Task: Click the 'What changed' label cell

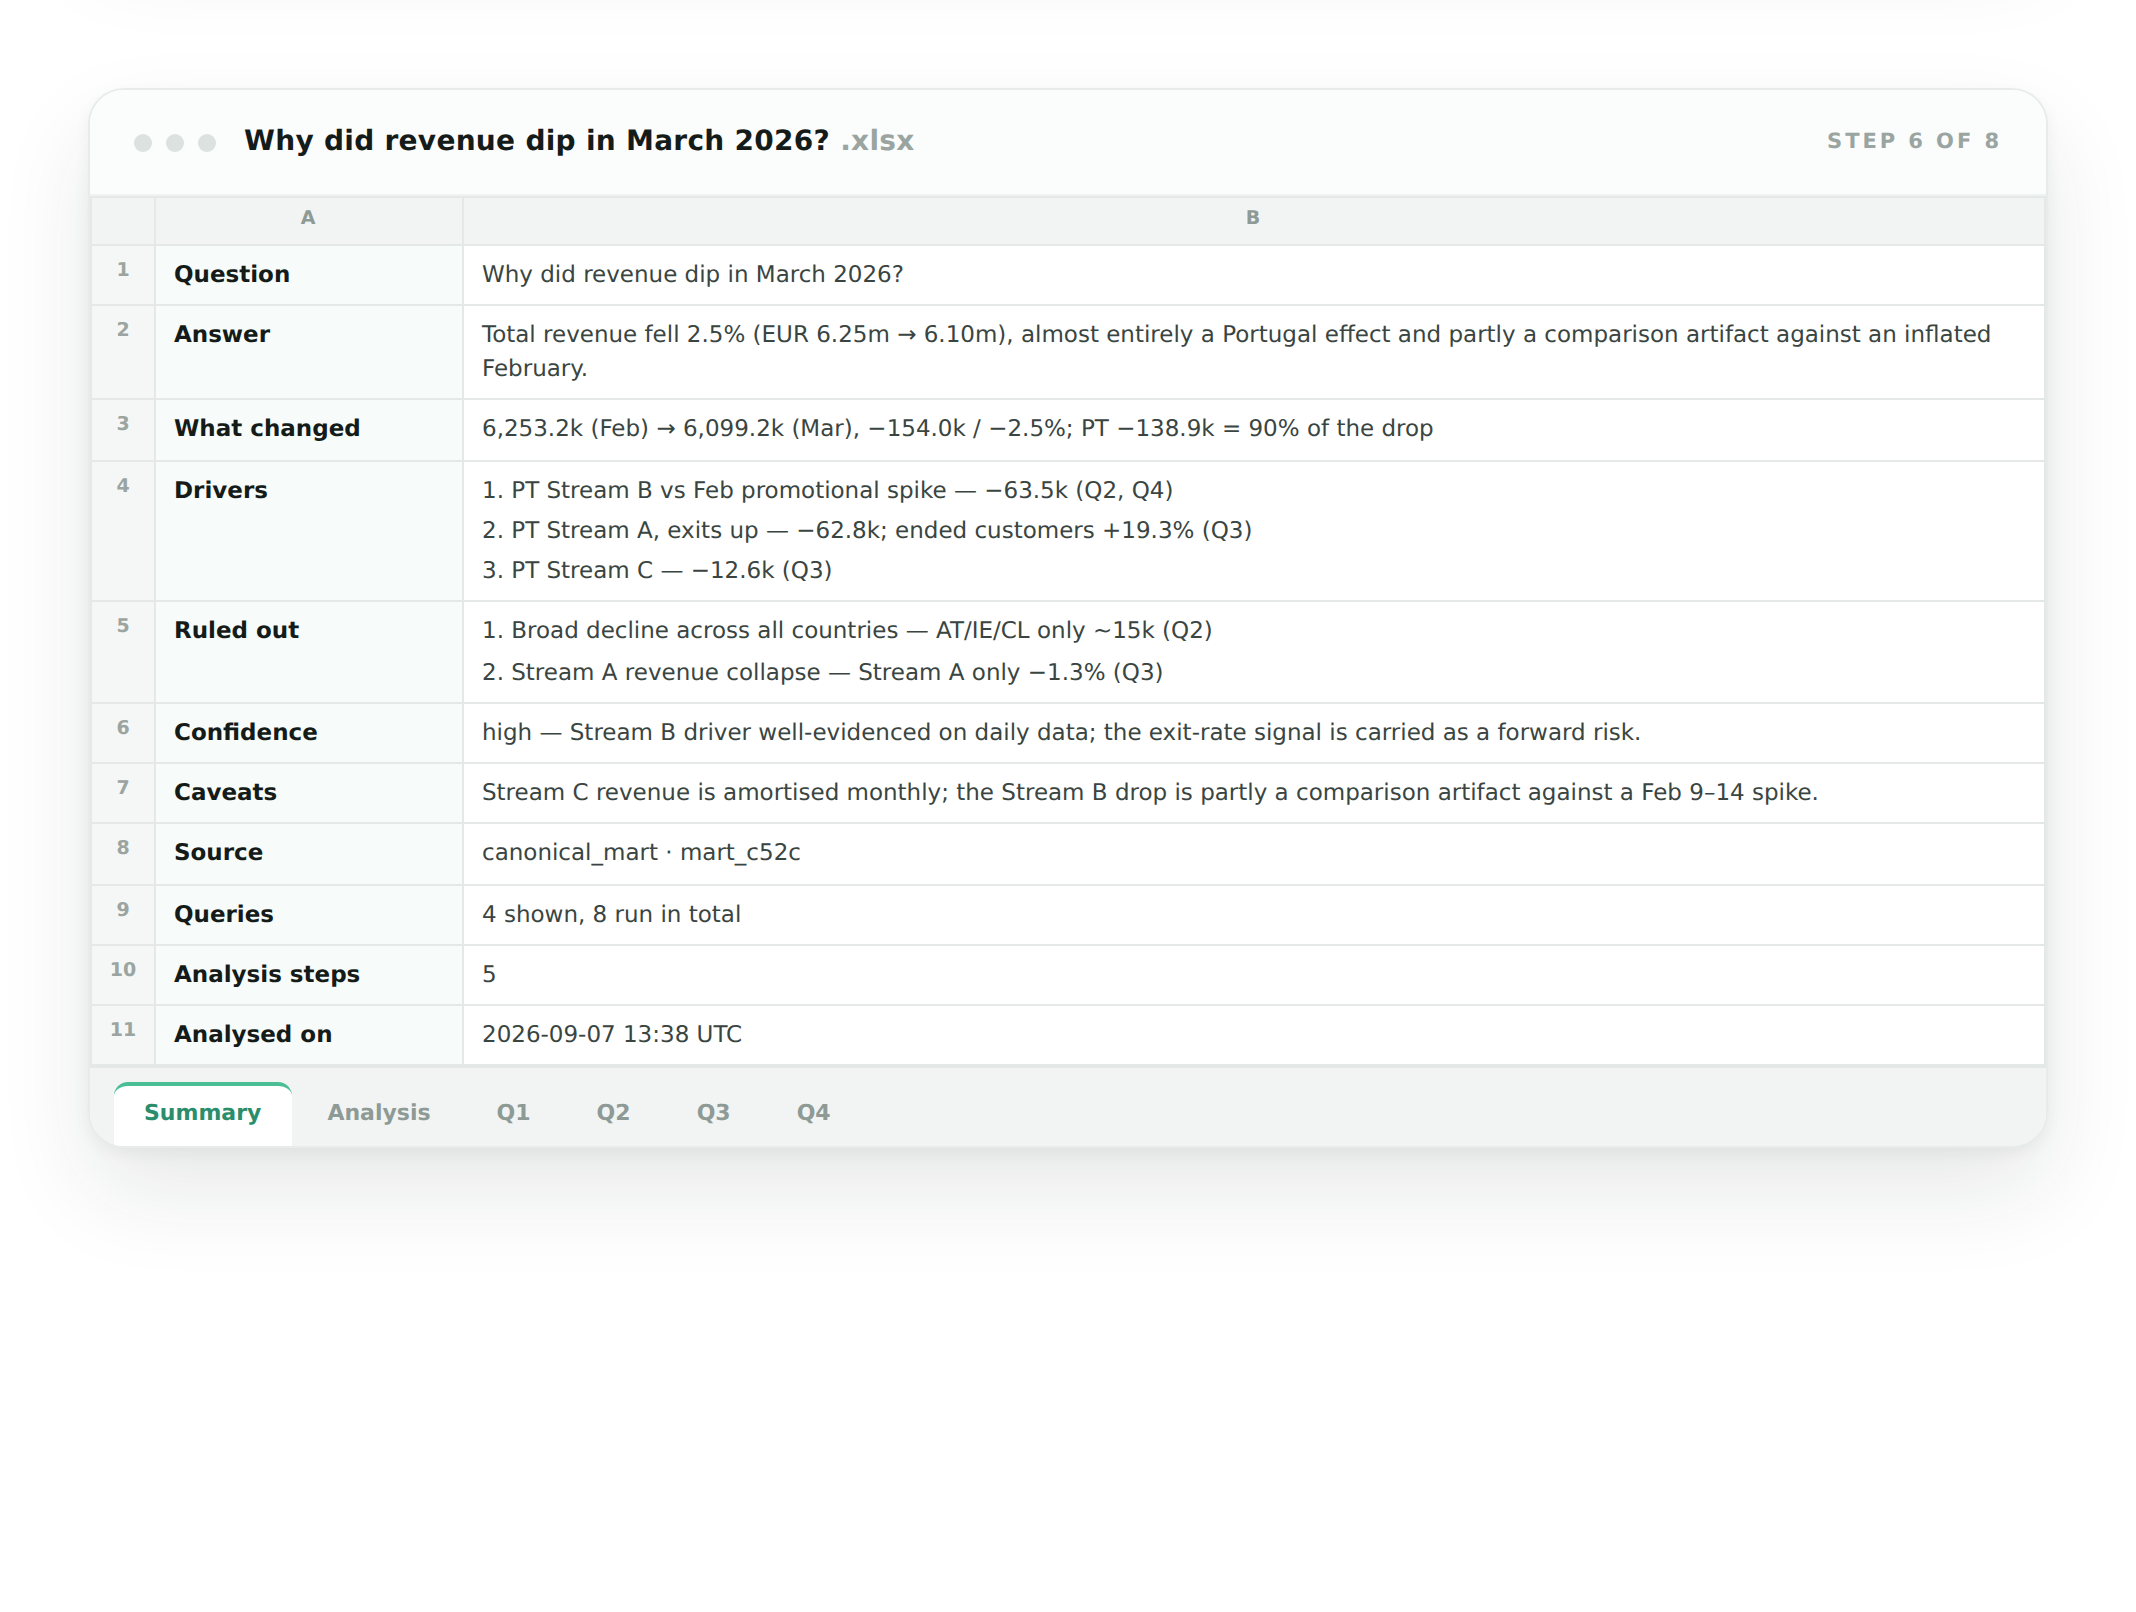Action: [x=308, y=430]
